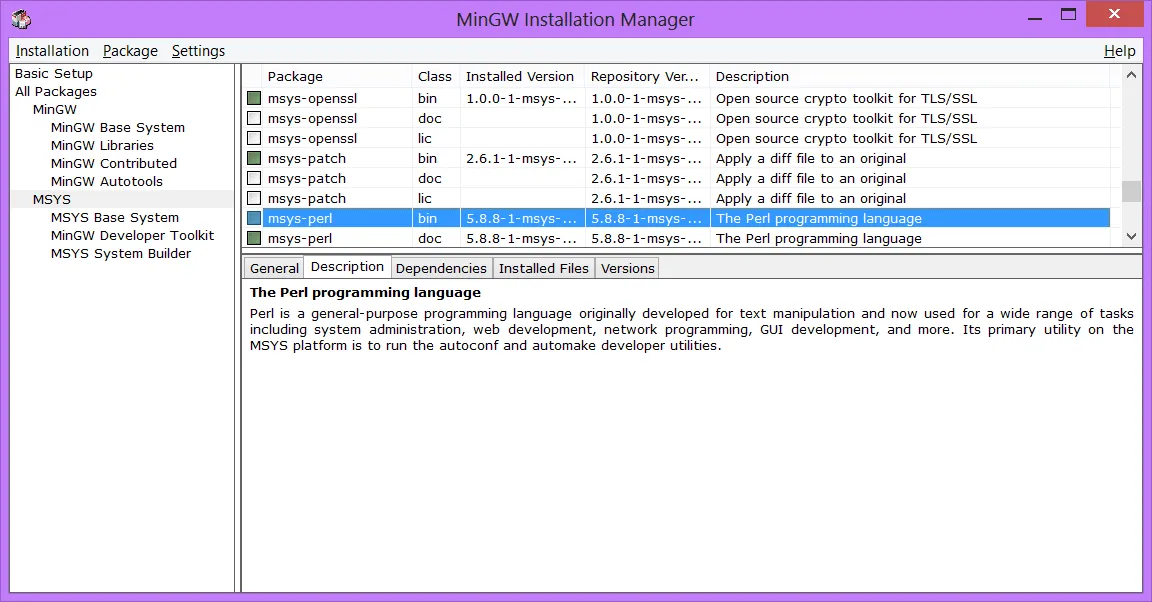Image resolution: width=1152 pixels, height=602 pixels.
Task: Sort by the Package column header
Action: 337,76
